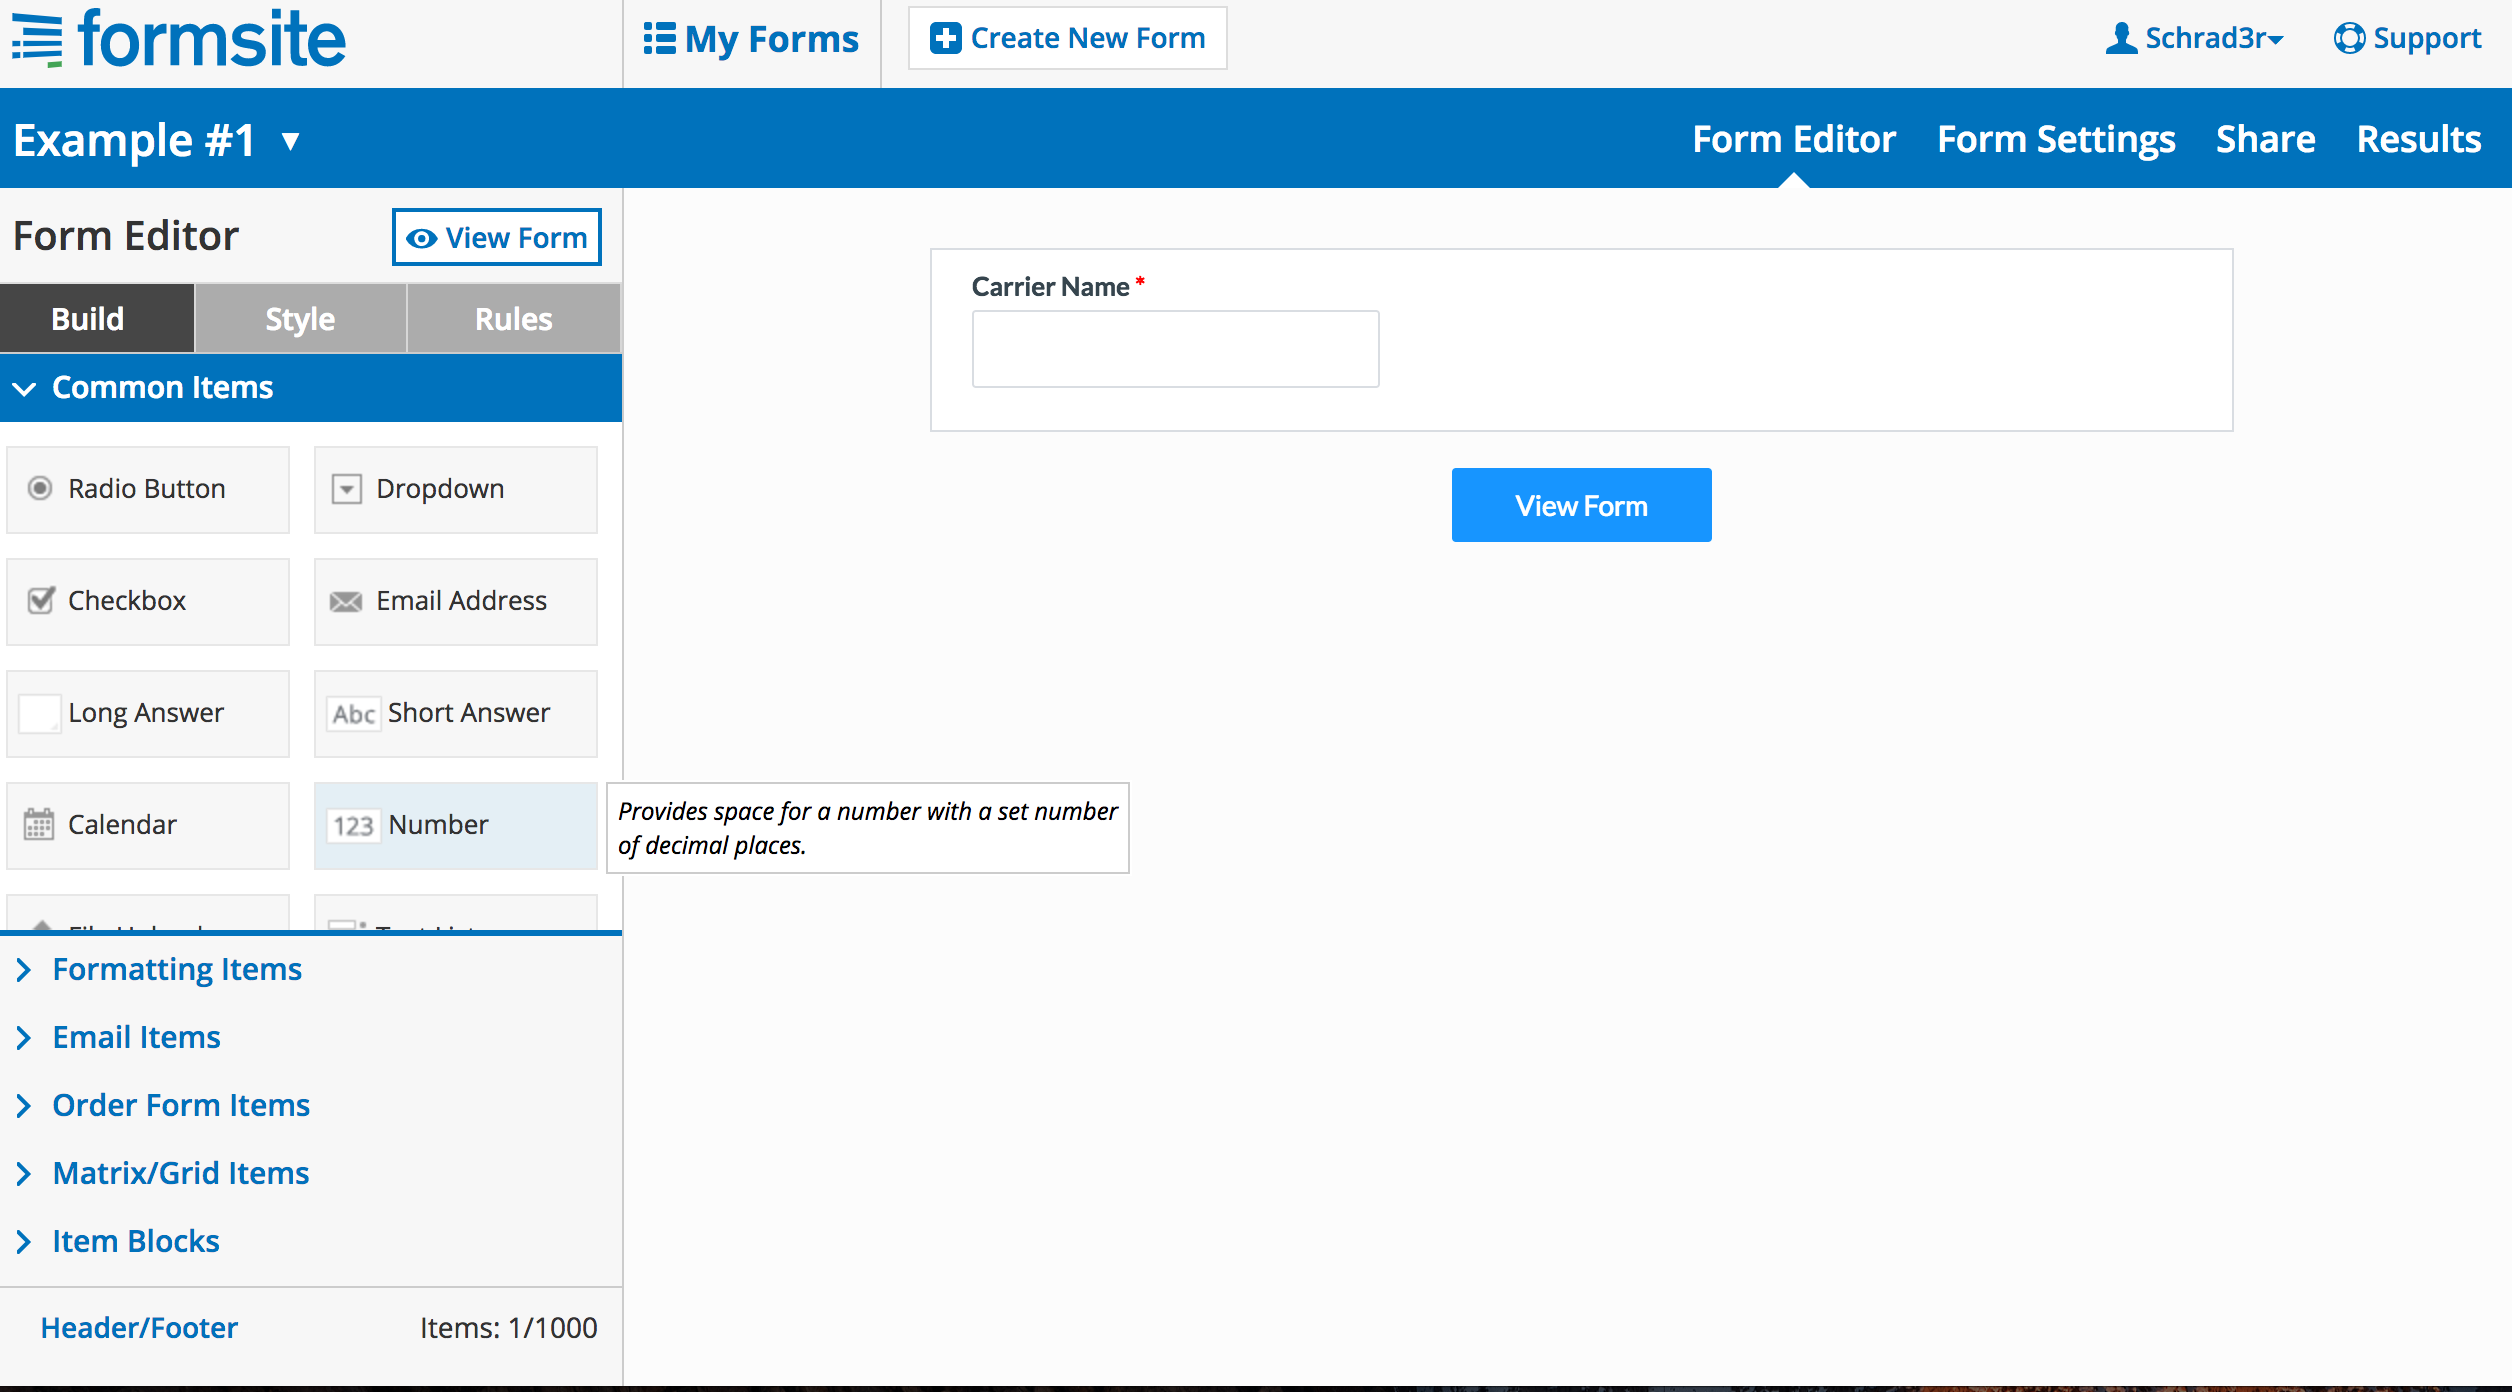Click the Long Answer box icon

40,713
